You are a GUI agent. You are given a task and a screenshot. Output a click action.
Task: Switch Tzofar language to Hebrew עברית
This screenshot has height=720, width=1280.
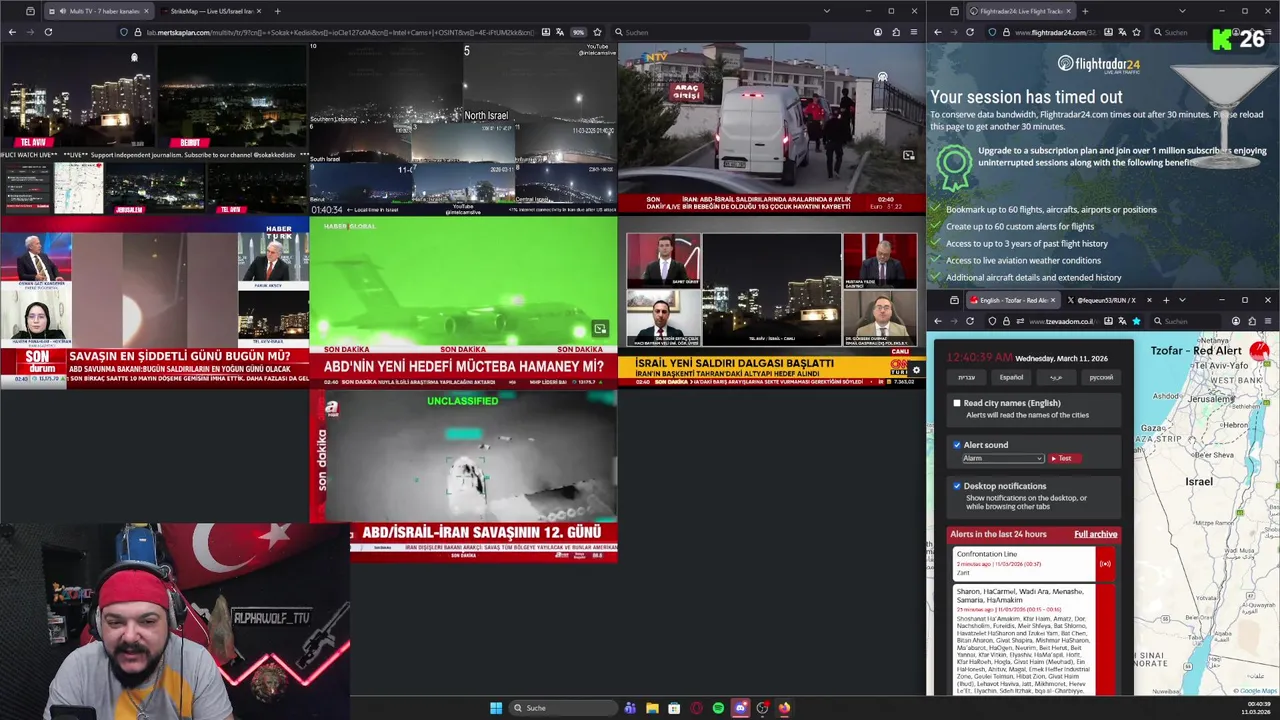click(966, 377)
